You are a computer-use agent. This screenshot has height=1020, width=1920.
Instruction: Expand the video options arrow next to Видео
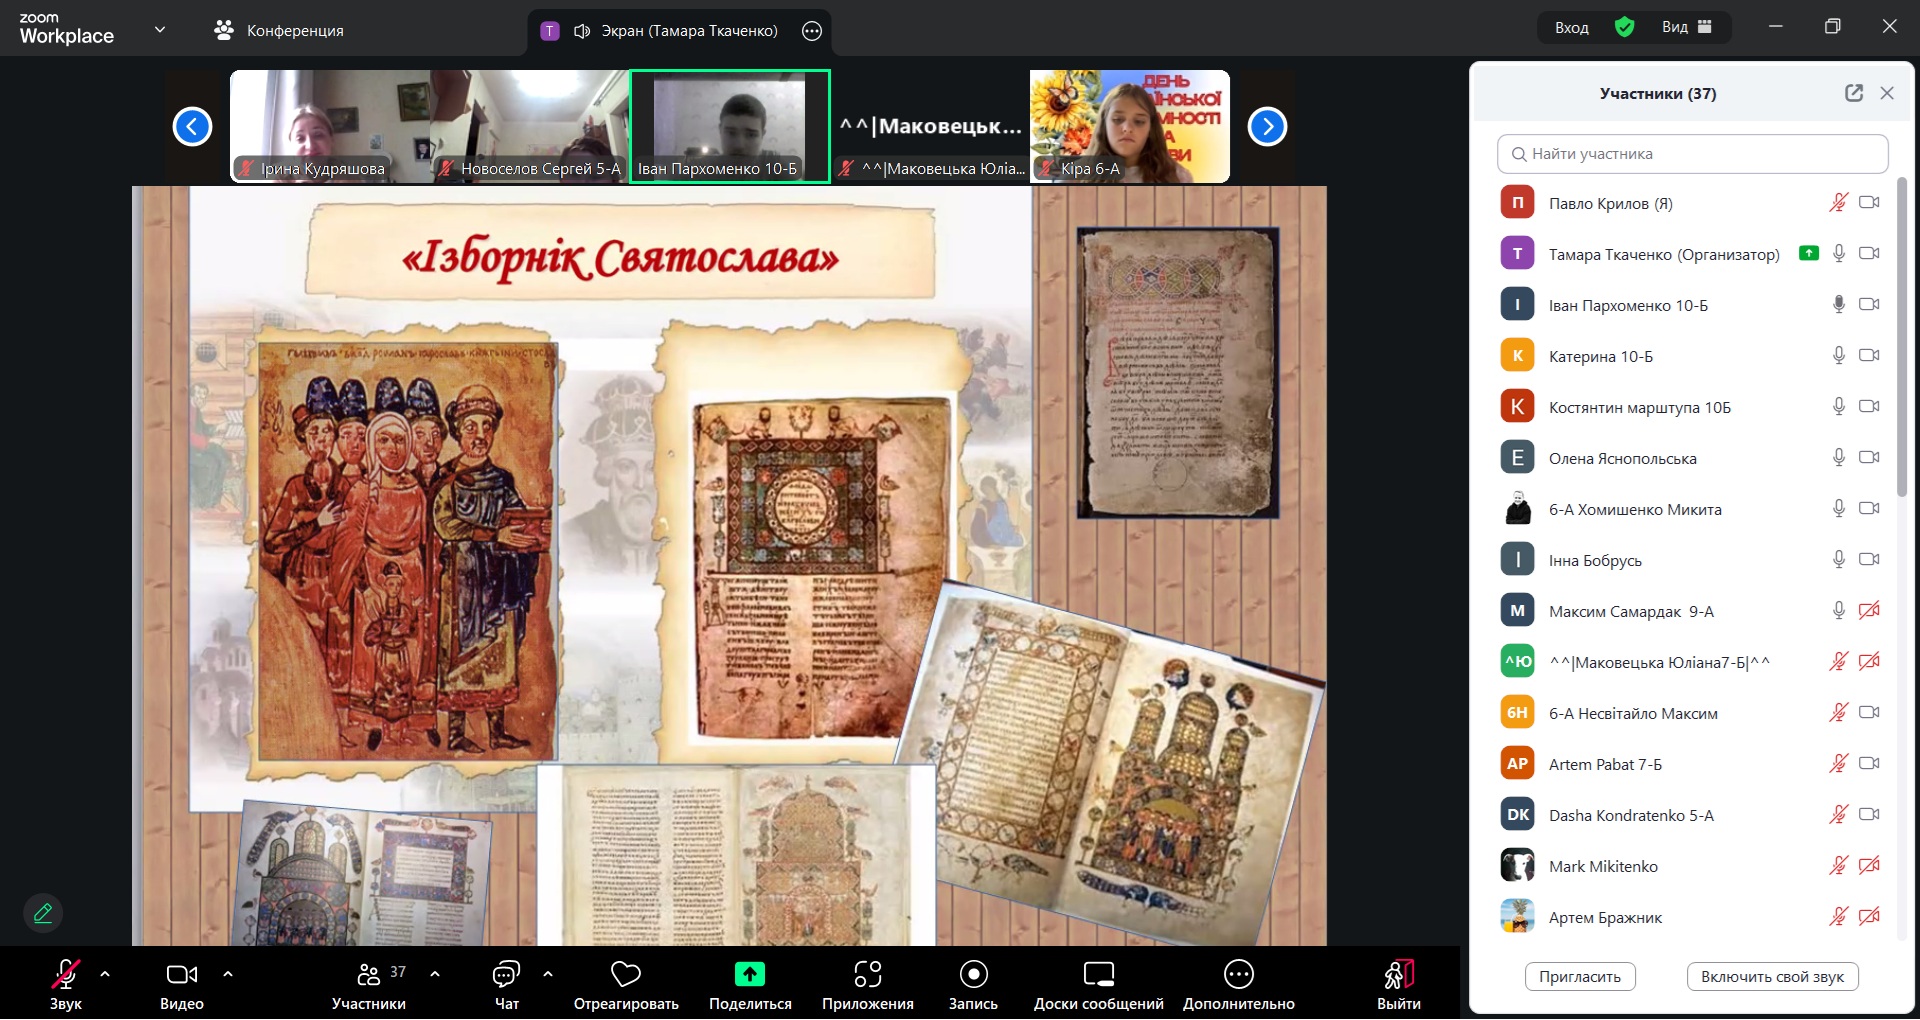coord(228,973)
